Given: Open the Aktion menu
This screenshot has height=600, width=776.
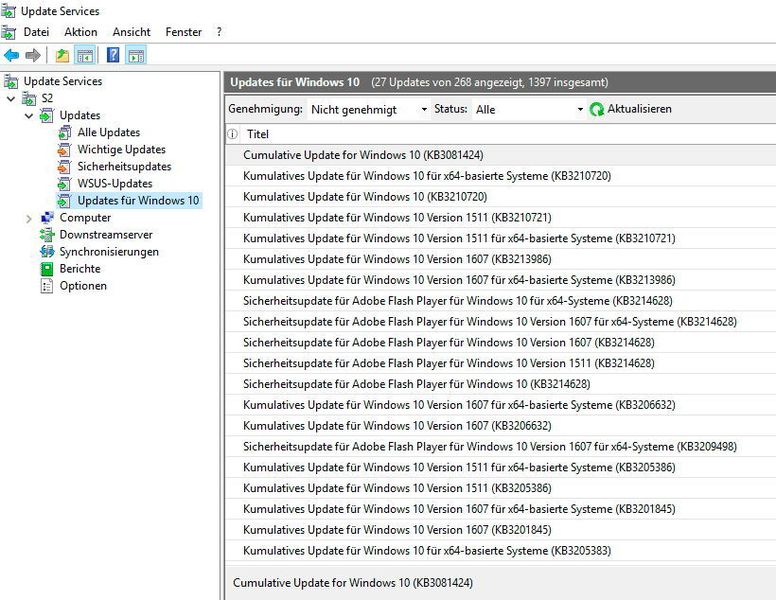Looking at the screenshot, I should pyautogui.click(x=81, y=32).
